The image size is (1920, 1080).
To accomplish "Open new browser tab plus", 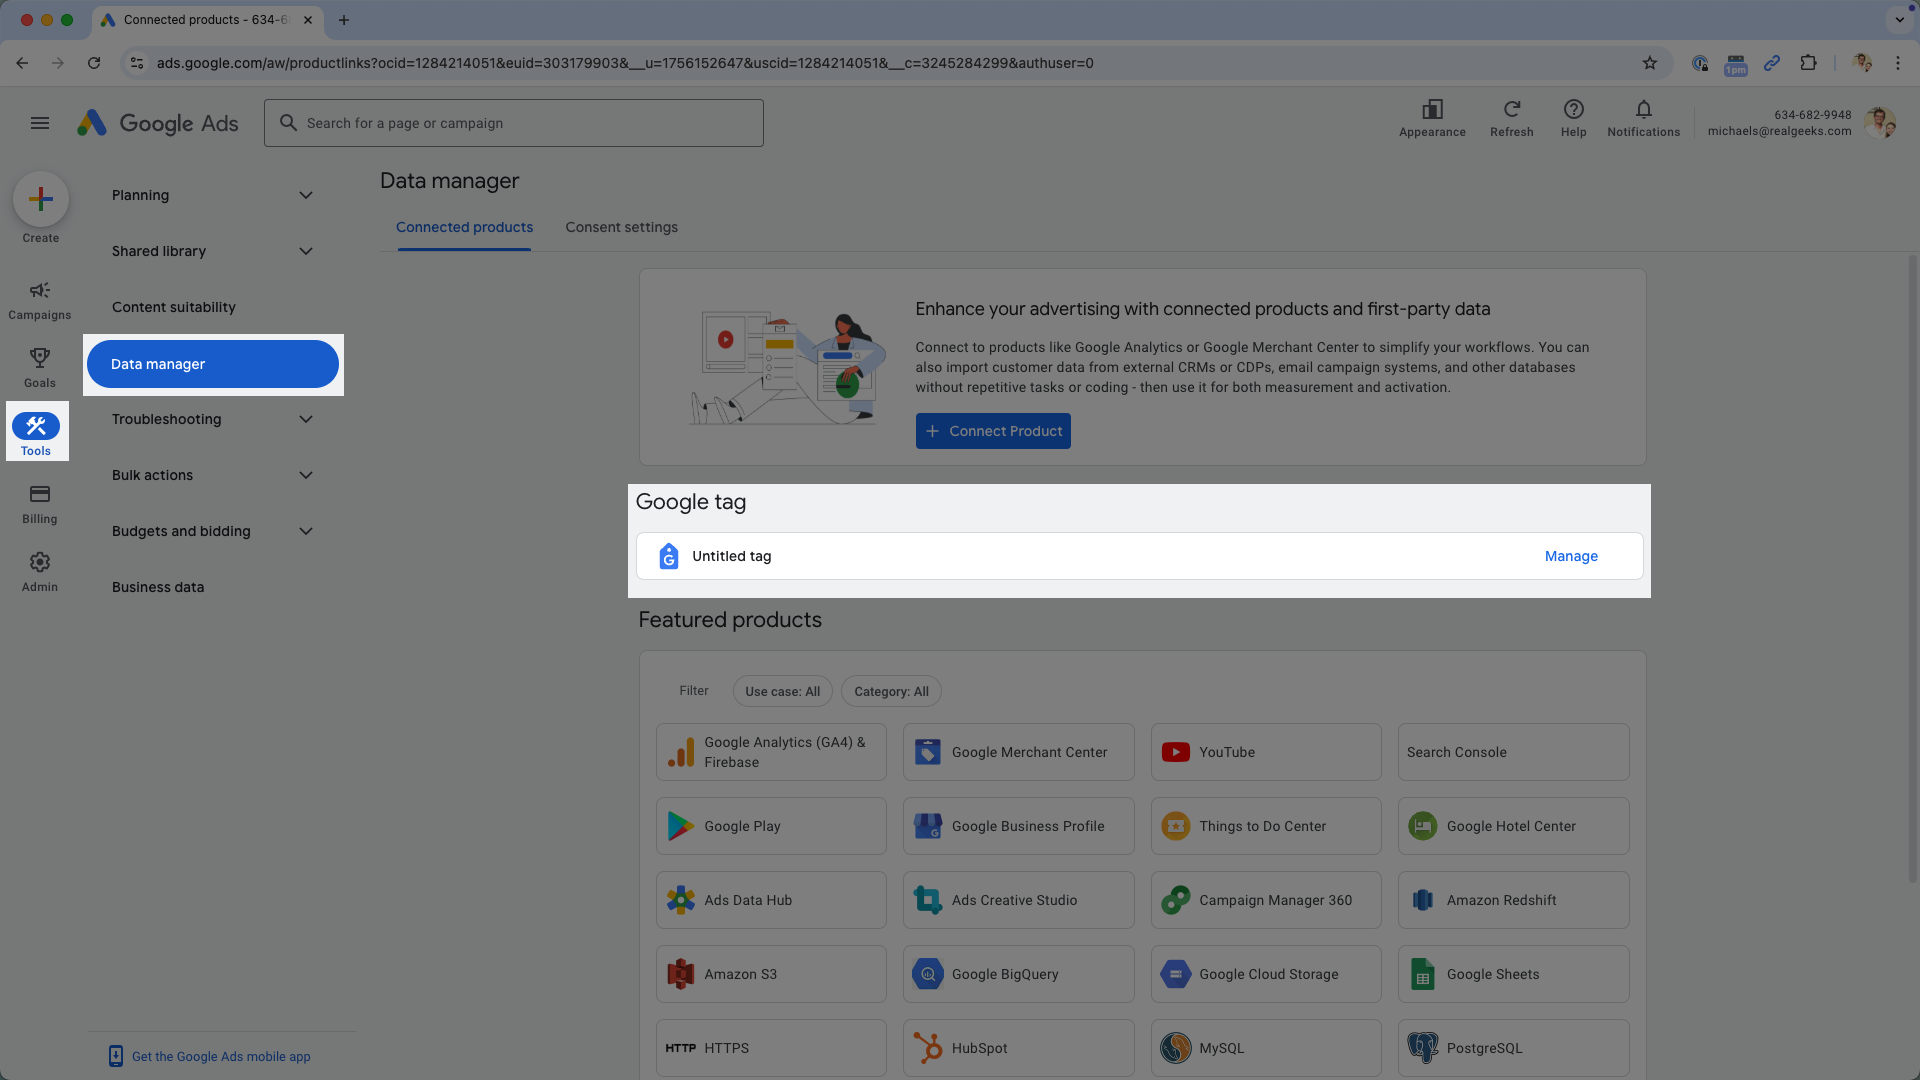I will point(343,20).
